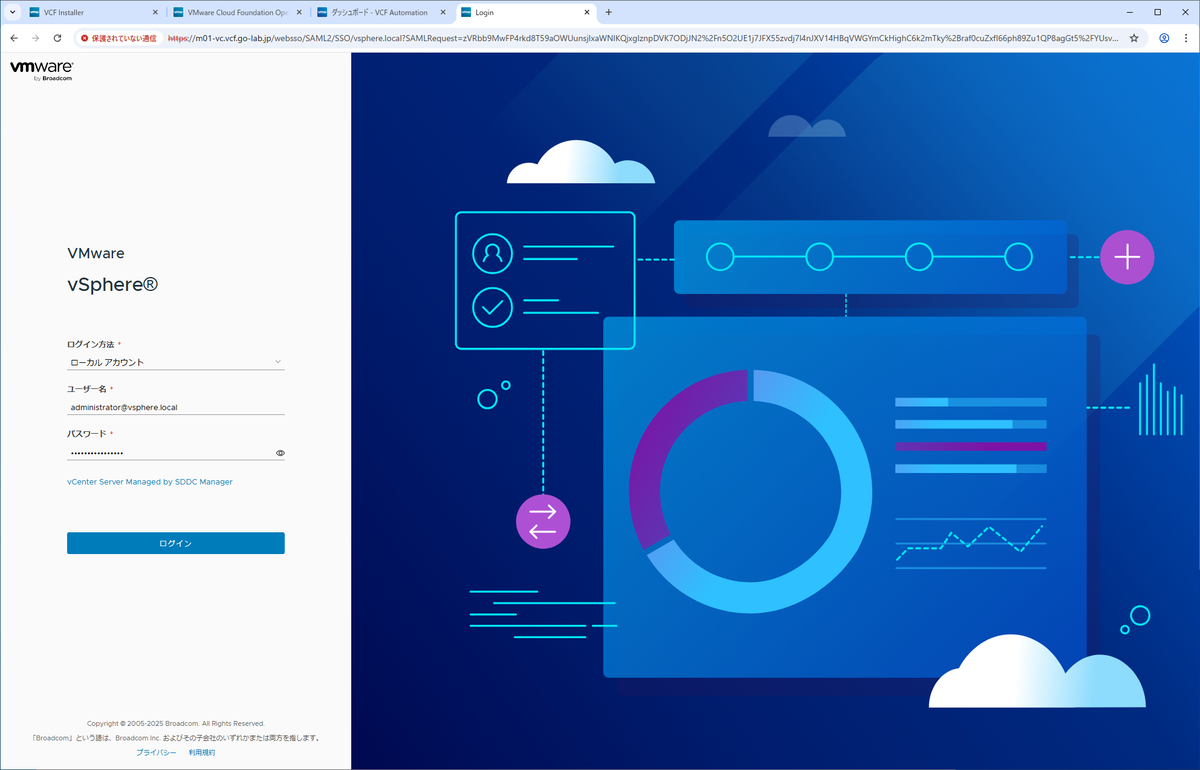Close the VCF Automation tab

[x=441, y=12]
